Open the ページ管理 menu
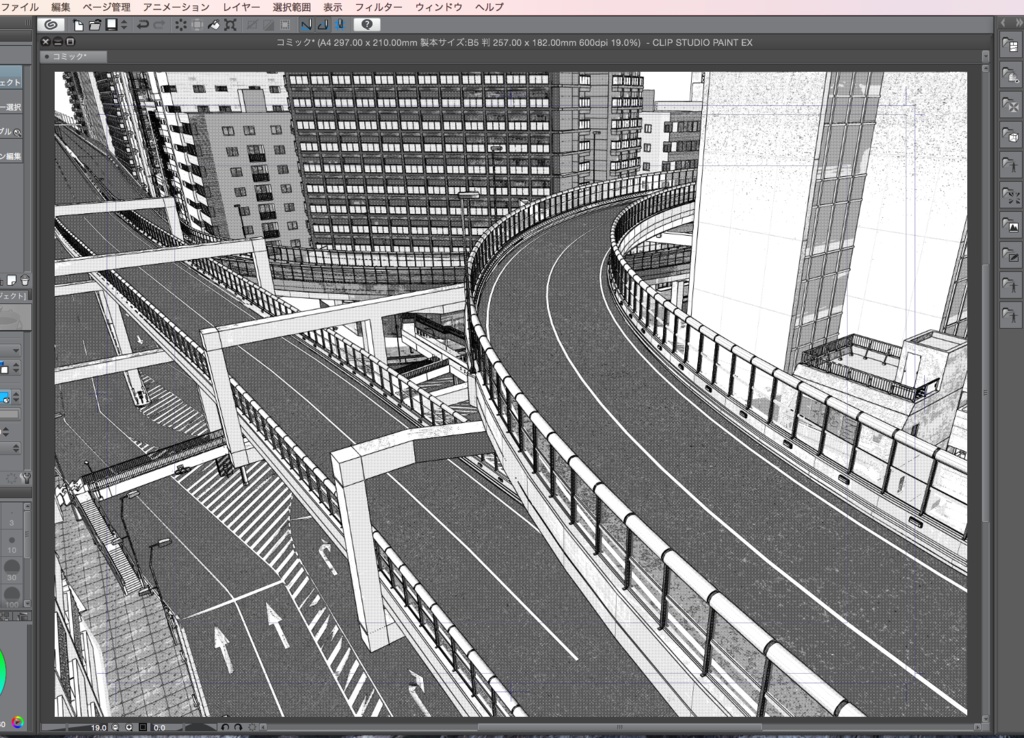Image resolution: width=1024 pixels, height=738 pixels. (x=106, y=7)
